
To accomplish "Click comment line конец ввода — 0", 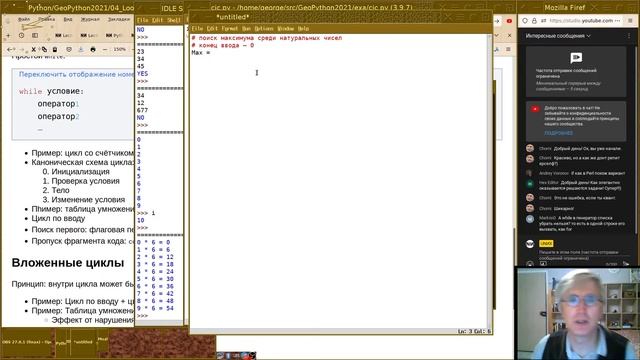I will point(222,45).
